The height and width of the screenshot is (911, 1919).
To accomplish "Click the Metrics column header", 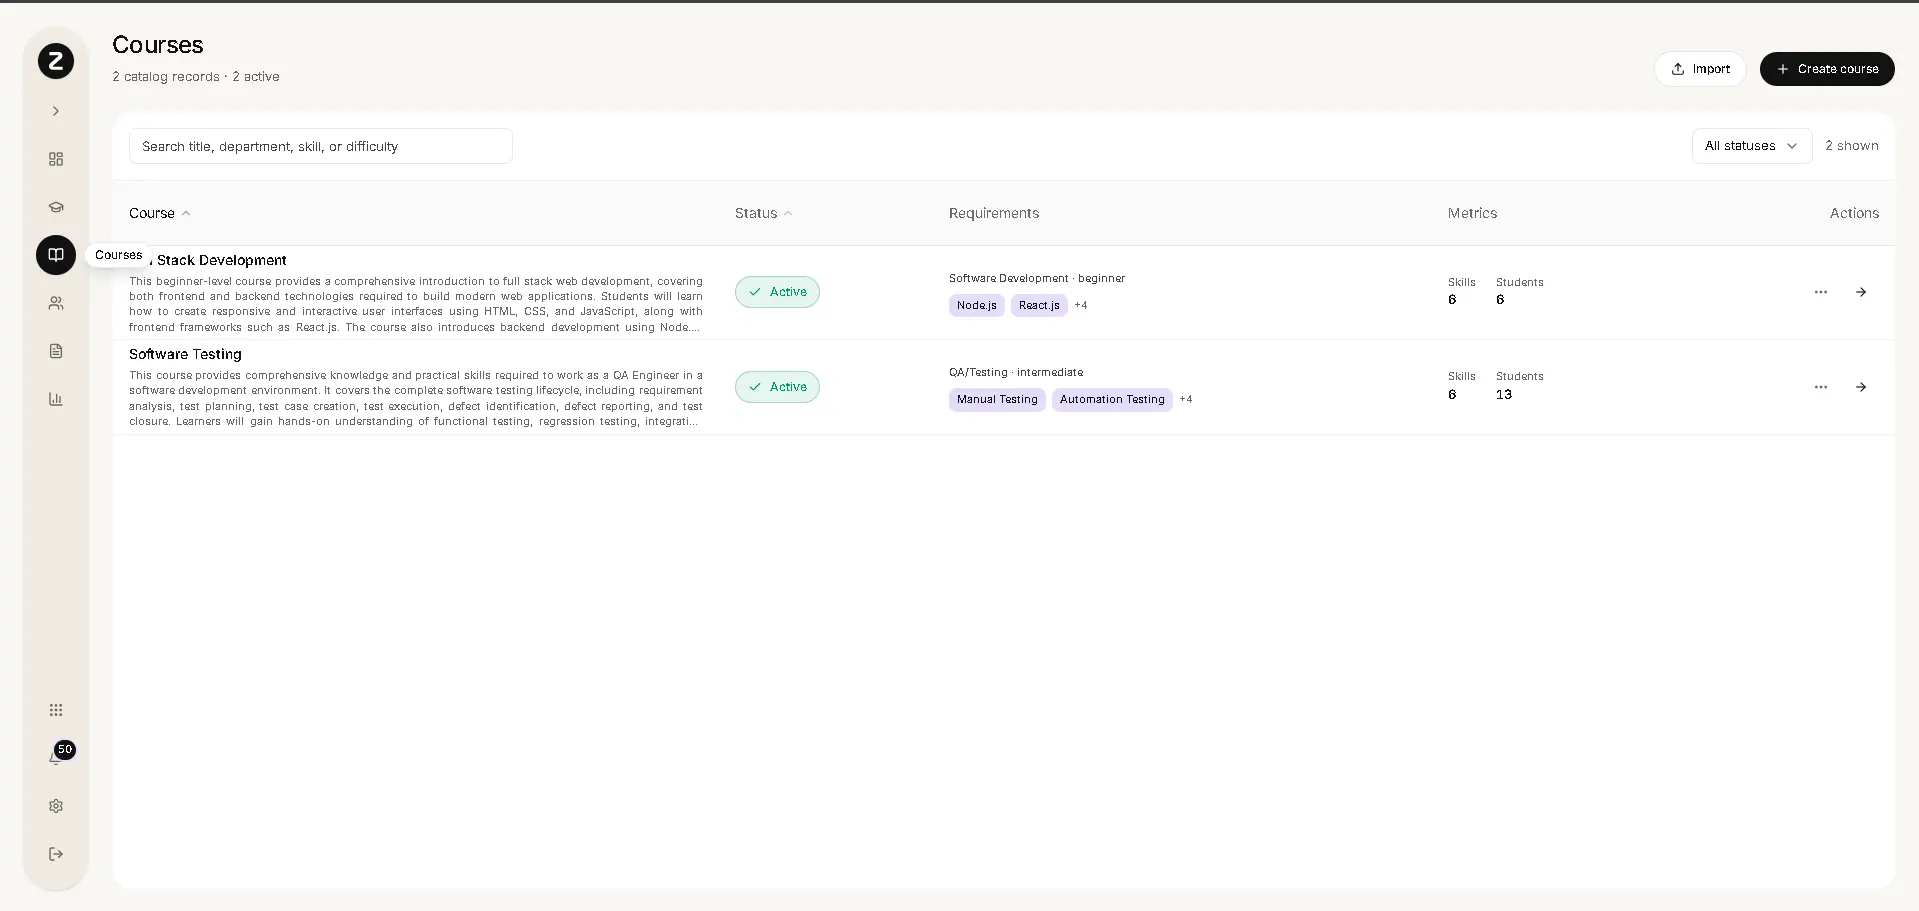I will 1473,213.
